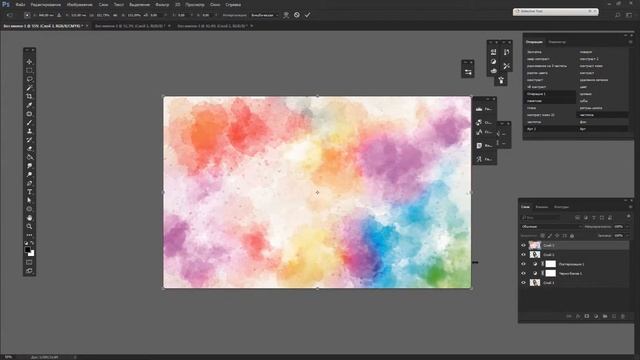The height and width of the screenshot is (360, 640).
Task: Select the Brush tool
Action: (x=29, y=122)
